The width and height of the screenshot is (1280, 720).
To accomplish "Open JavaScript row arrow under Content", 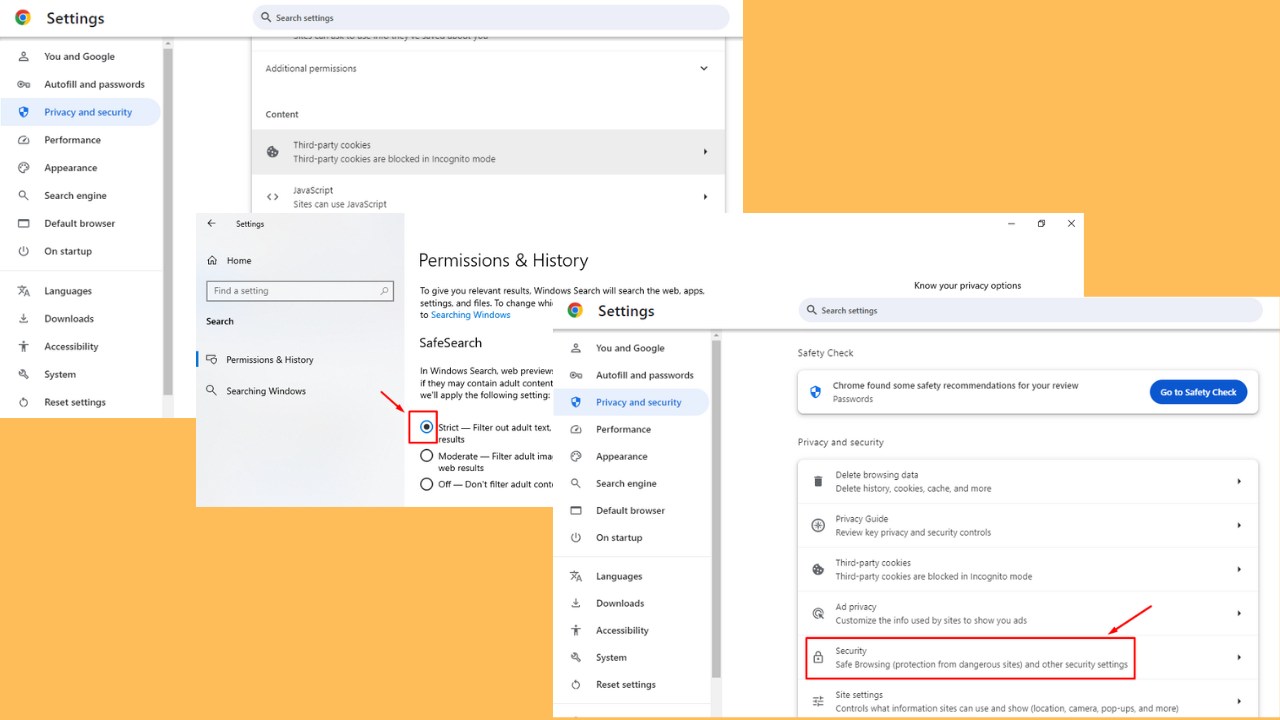I will 705,197.
